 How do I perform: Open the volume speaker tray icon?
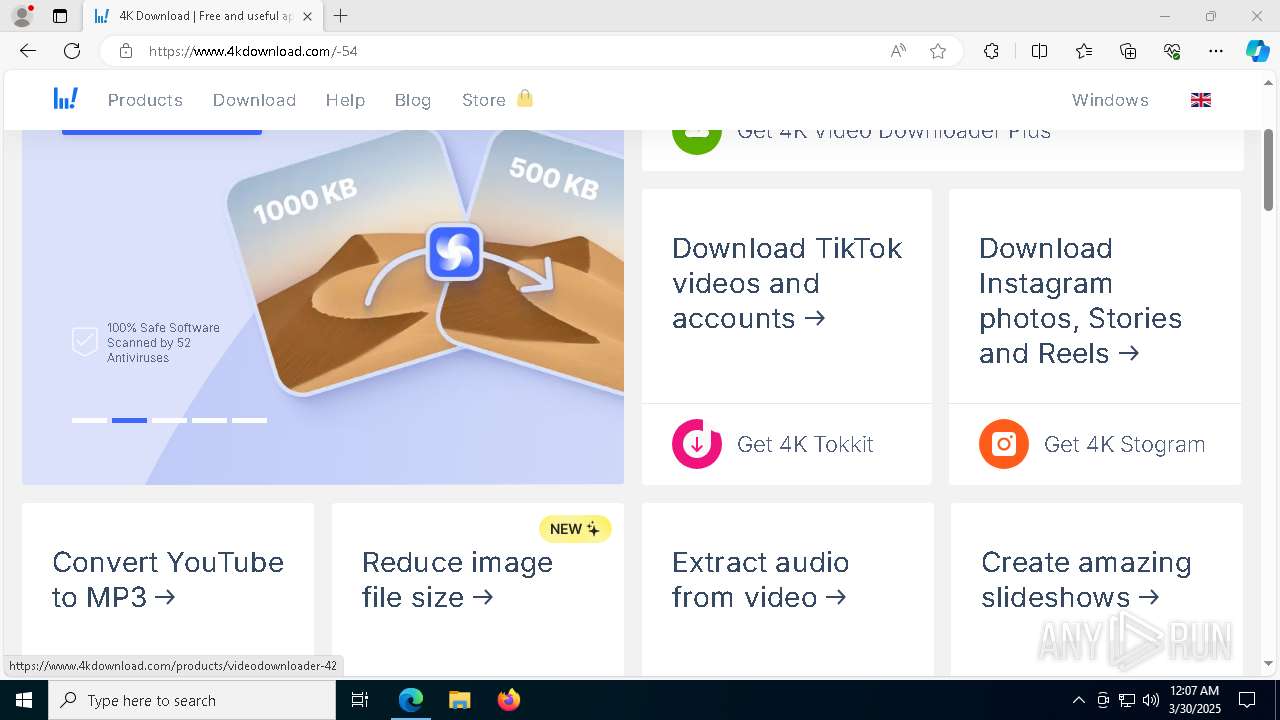tap(1151, 700)
